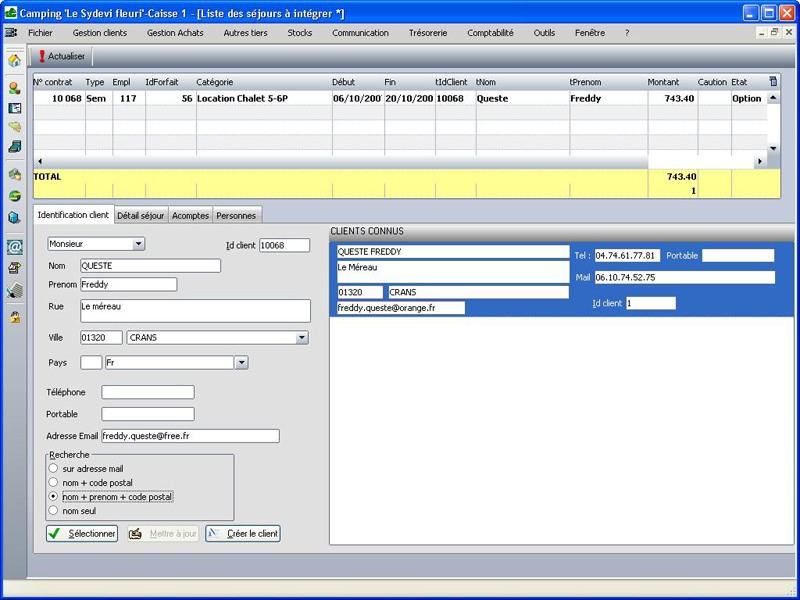Open the Comptabilité menu
Viewport: 800px width, 600px height.
pyautogui.click(x=490, y=33)
